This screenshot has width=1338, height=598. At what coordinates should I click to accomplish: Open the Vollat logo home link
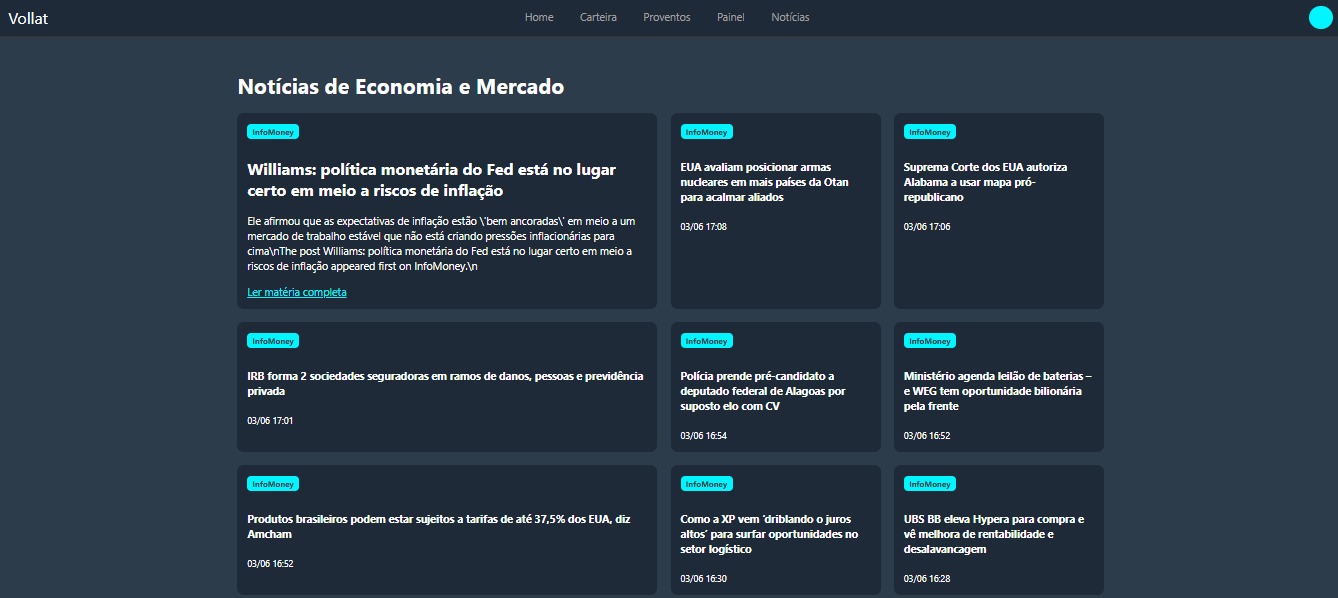point(28,18)
